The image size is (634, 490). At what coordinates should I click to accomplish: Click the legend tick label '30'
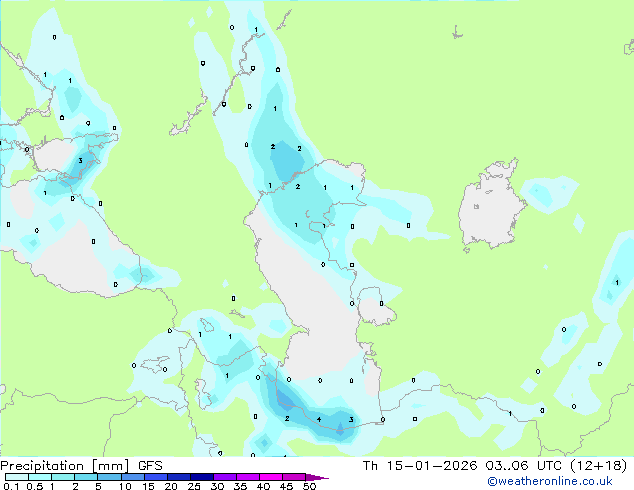click(217, 486)
